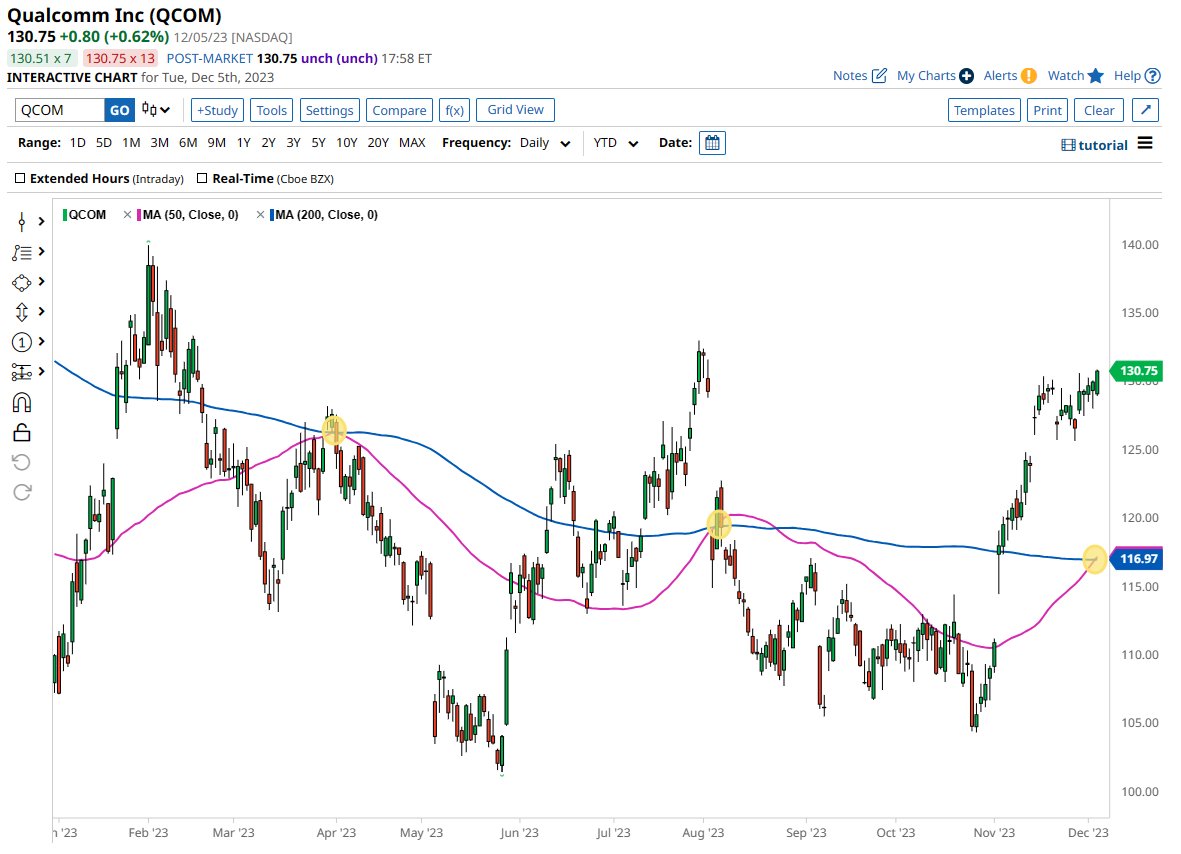This screenshot has width=1181, height=854.
Task: Enable the Extended Hours checkbox
Action: [20, 178]
